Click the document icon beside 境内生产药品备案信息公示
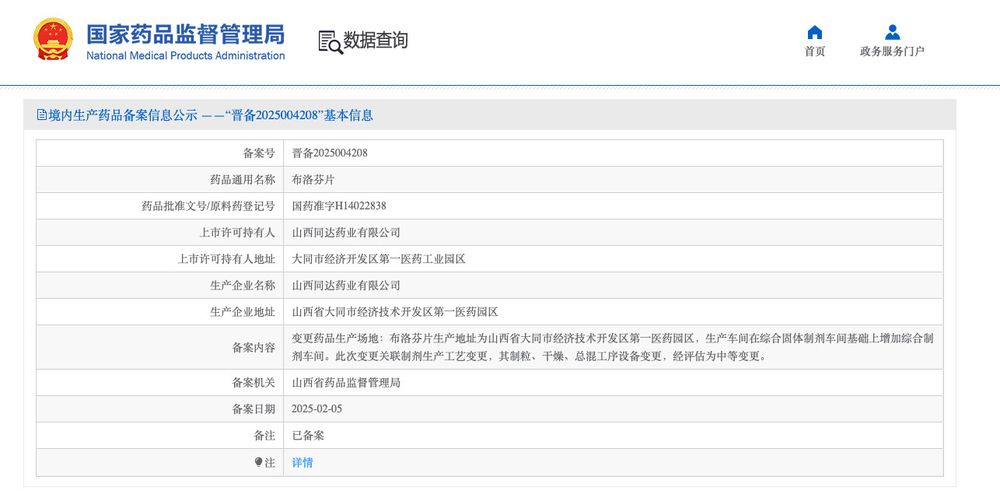The image size is (1000, 502). pyautogui.click(x=41, y=115)
